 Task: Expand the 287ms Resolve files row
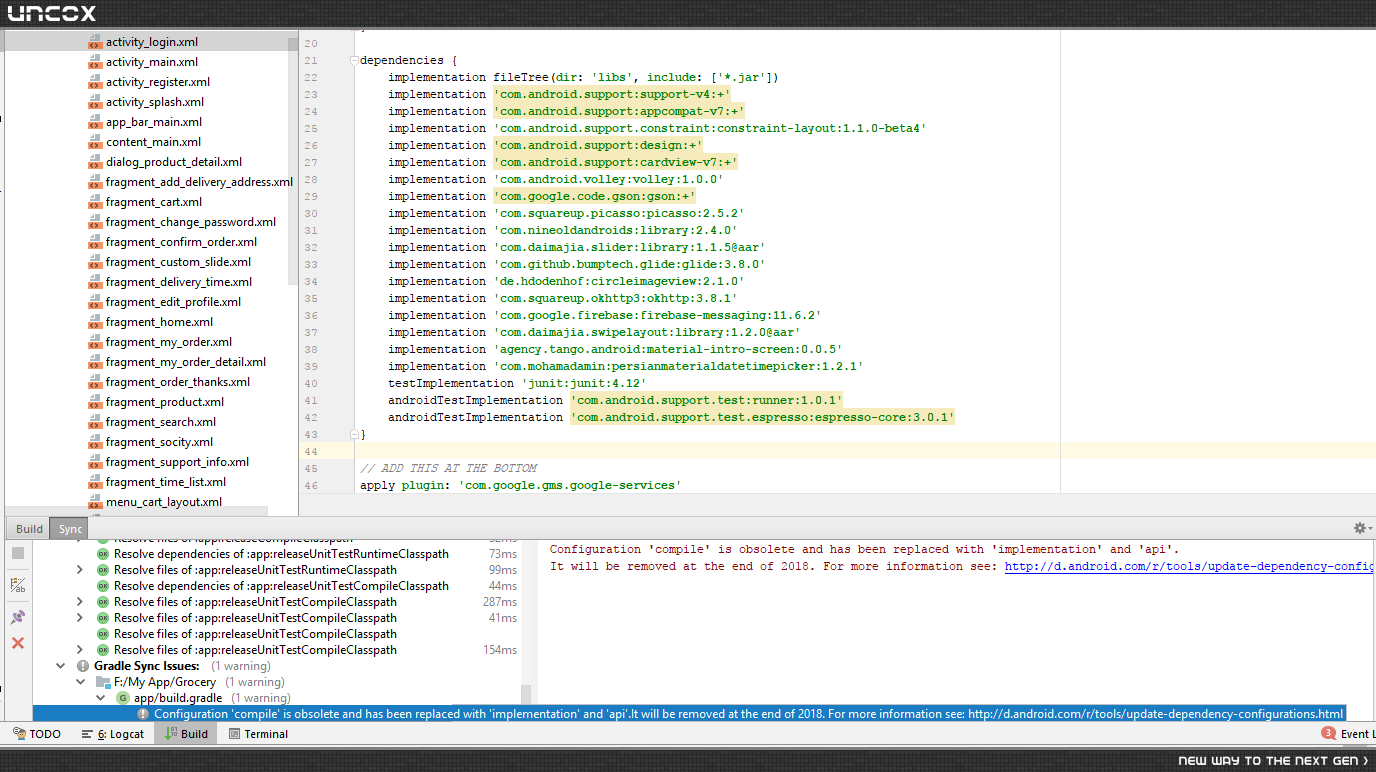[x=80, y=602]
